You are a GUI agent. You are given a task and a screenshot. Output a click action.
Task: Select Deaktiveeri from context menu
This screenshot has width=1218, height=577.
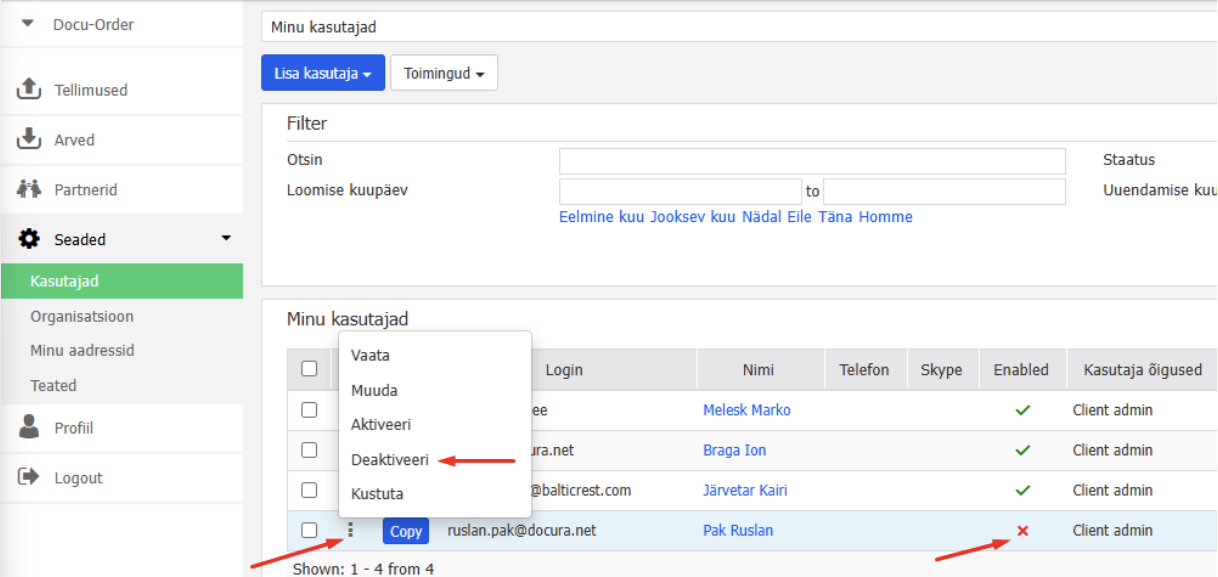point(390,460)
